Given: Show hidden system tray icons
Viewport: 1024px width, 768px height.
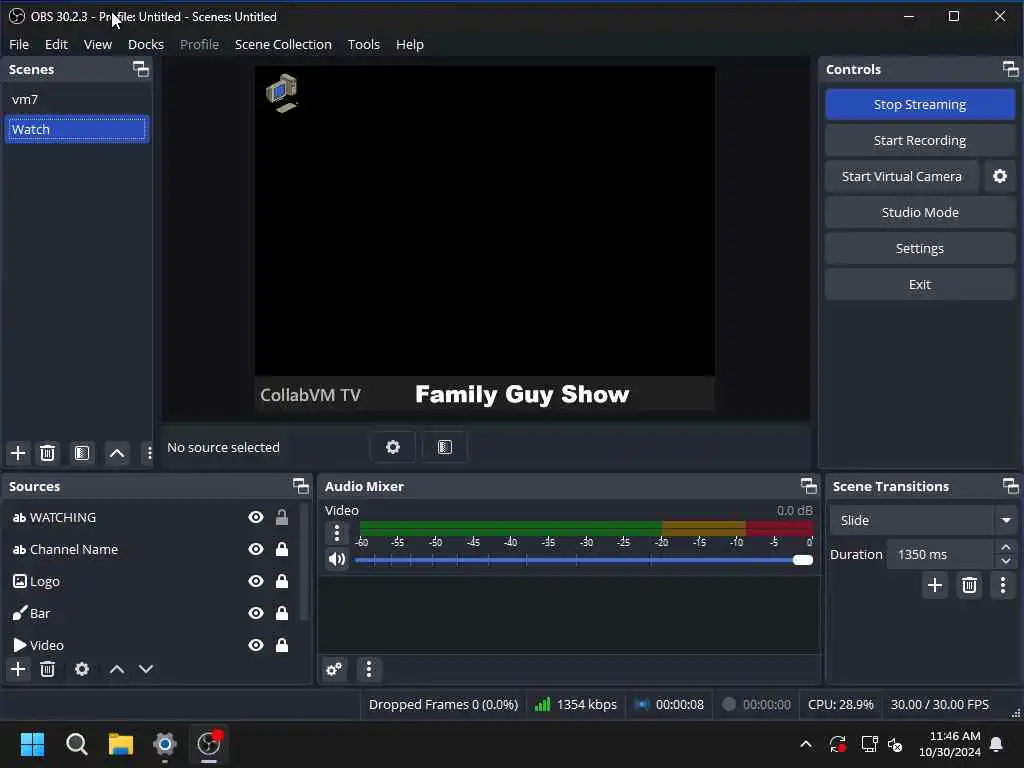Looking at the screenshot, I should (x=806, y=744).
